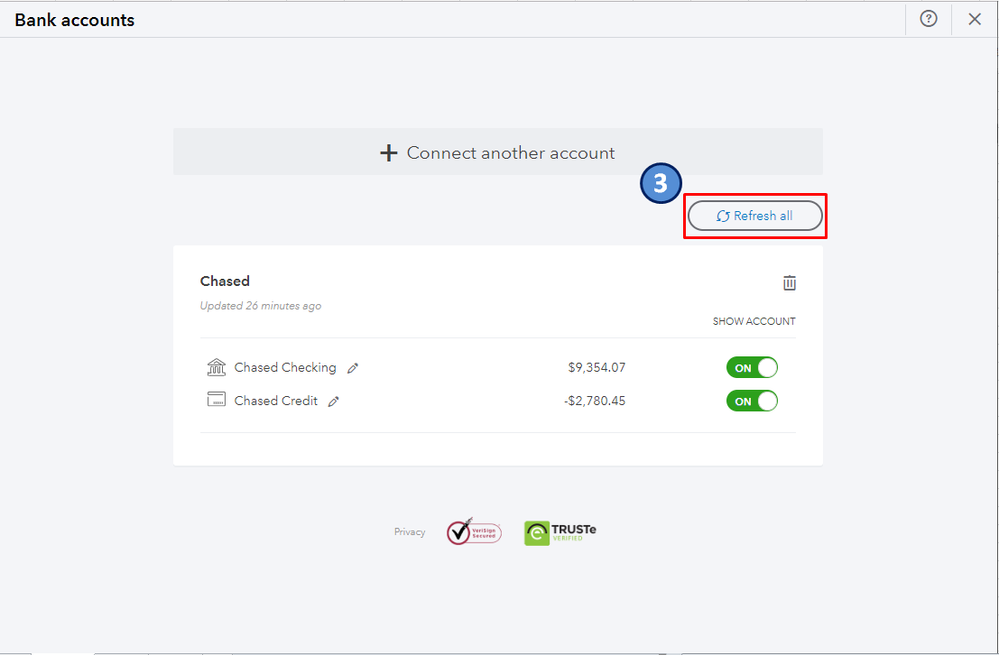Viewport: 999px width, 655px height.
Task: Turn off the Chased Checking toggle
Action: [752, 368]
